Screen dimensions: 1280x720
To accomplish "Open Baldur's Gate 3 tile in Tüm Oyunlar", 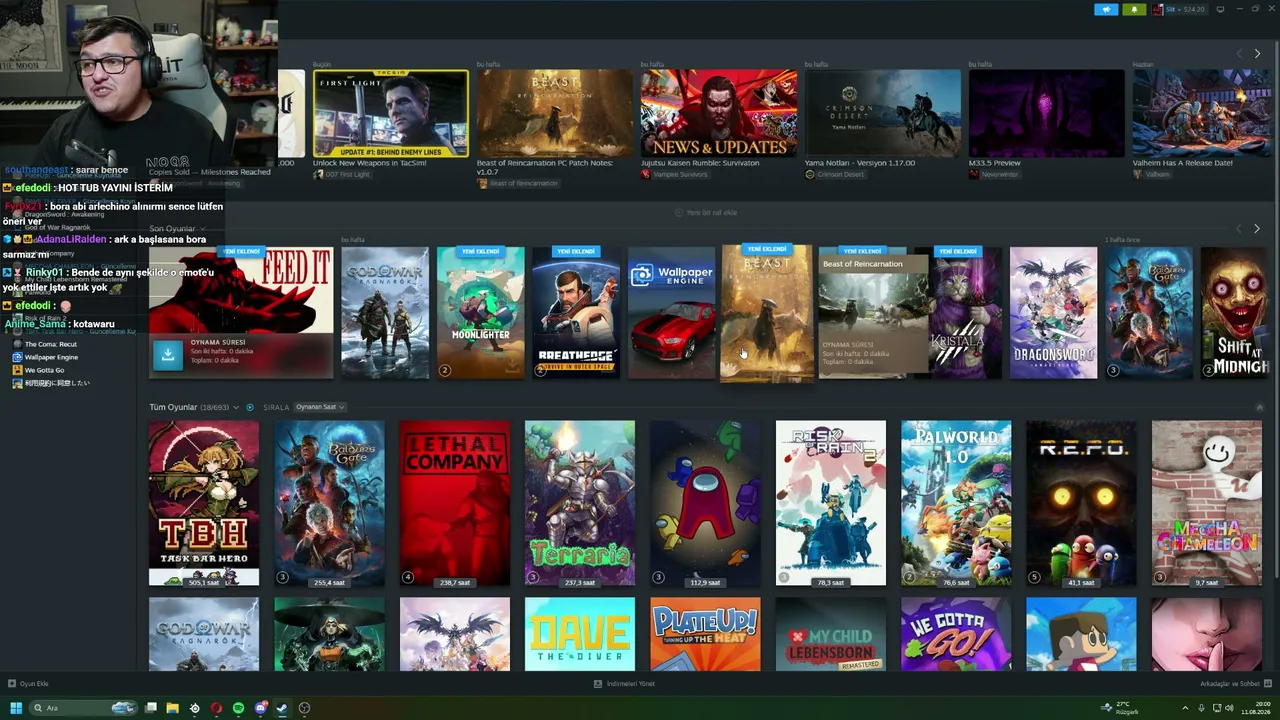I will (329, 503).
